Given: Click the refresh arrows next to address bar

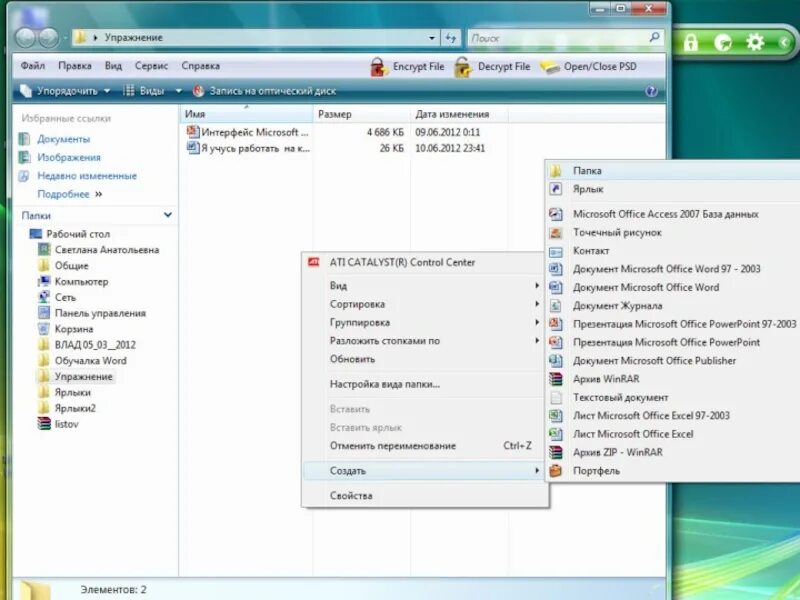Looking at the screenshot, I should tap(451, 38).
